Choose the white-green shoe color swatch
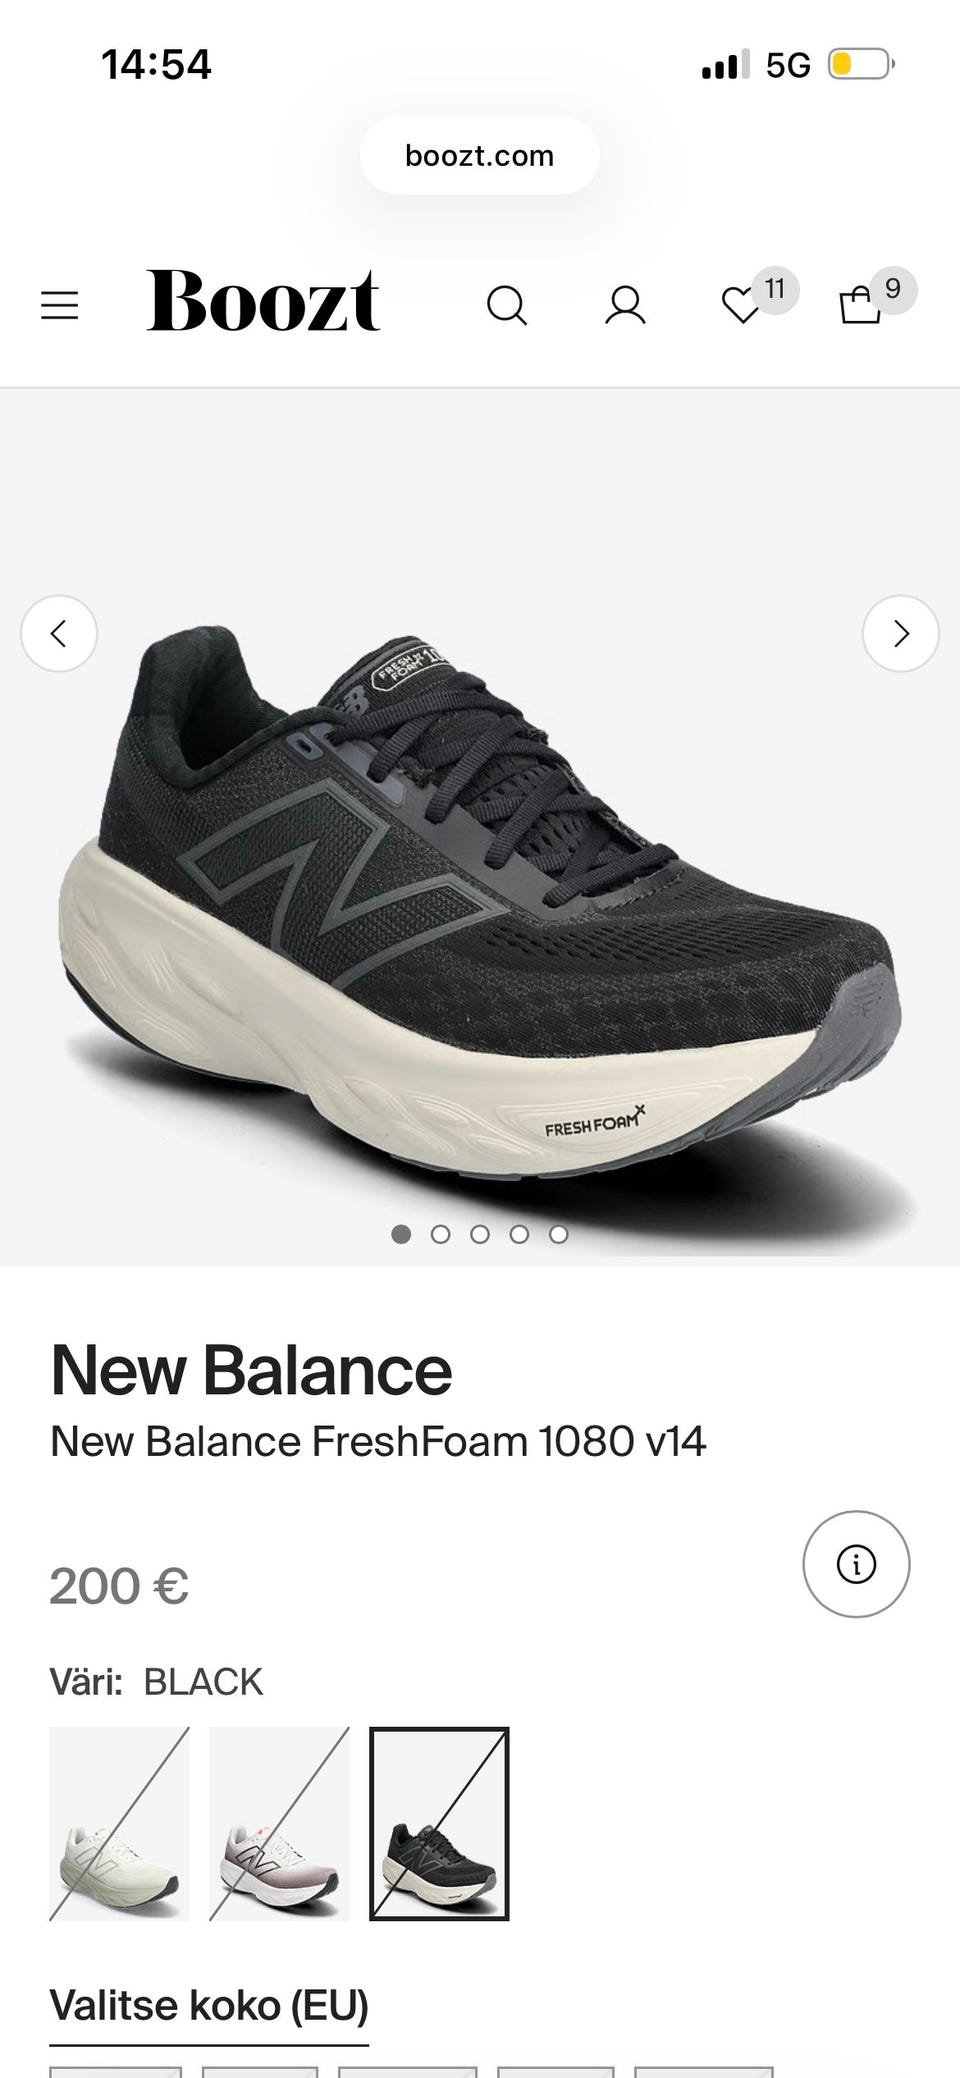The width and height of the screenshot is (960, 2078). click(x=119, y=1824)
